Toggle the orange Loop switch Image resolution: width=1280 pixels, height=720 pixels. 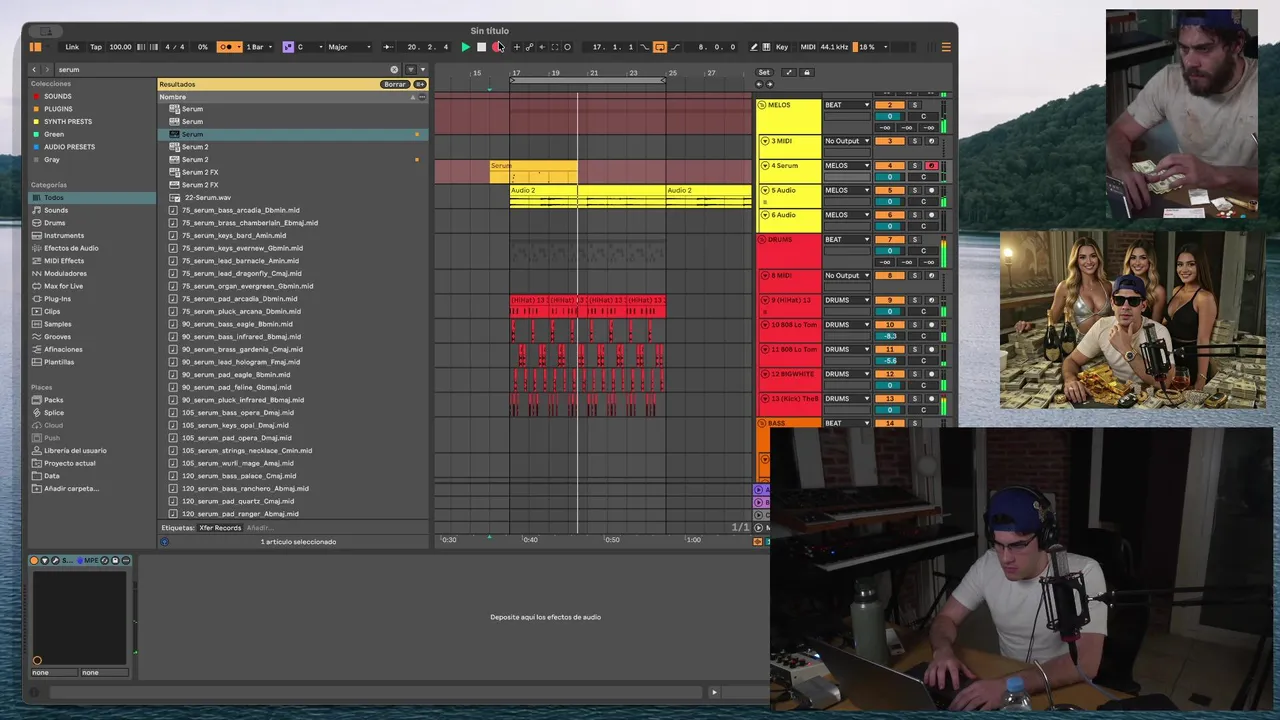(659, 47)
